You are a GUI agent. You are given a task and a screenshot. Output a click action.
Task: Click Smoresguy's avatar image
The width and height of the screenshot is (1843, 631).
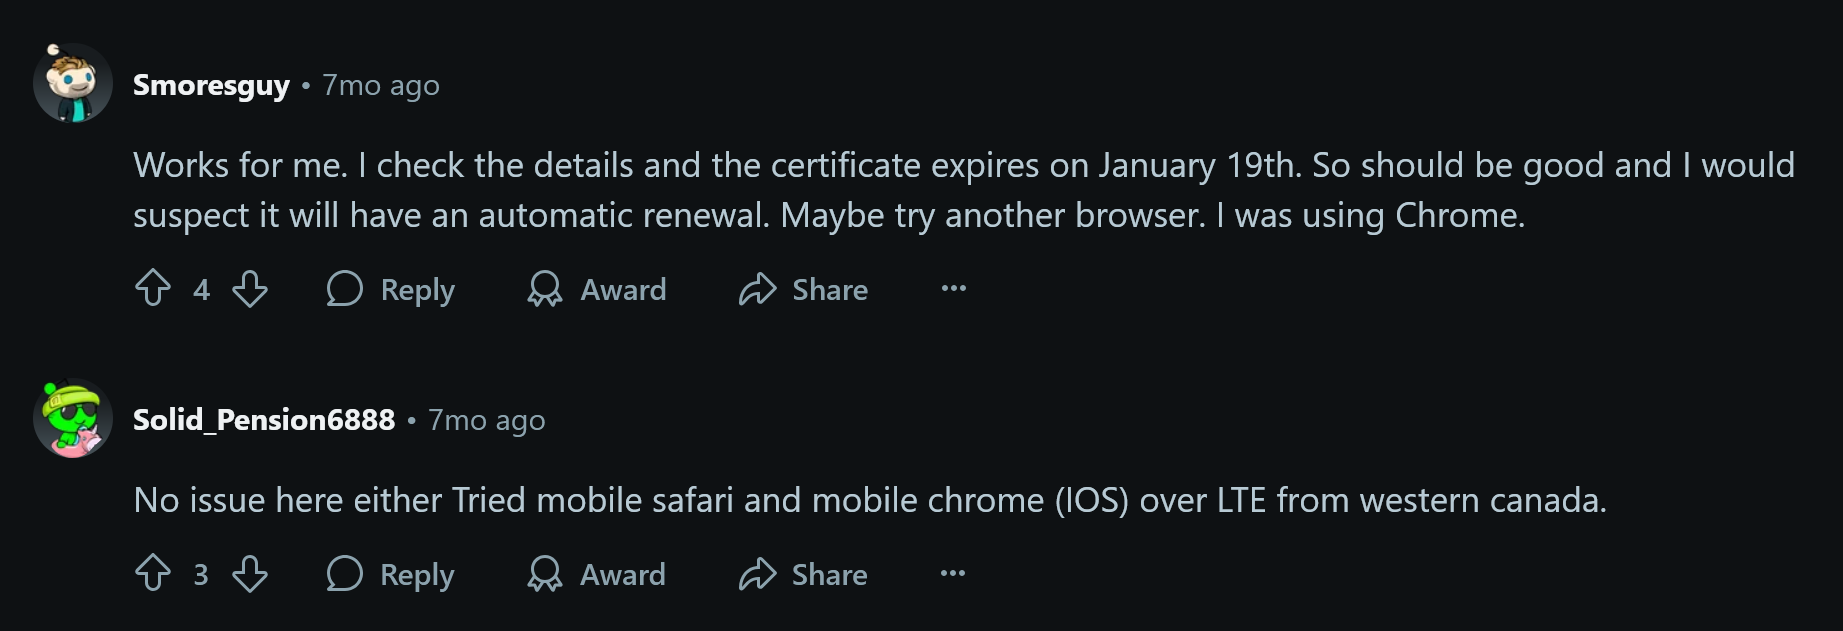[73, 83]
